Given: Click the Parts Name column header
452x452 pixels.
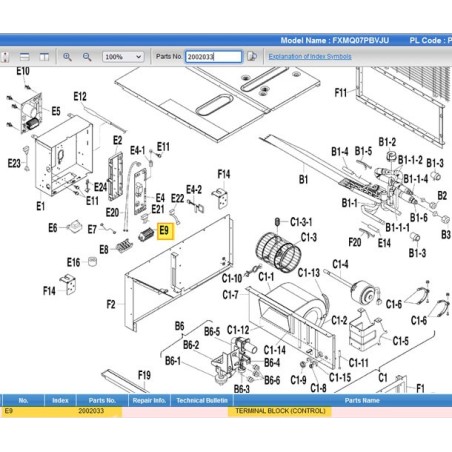Looking at the screenshot, I should (x=362, y=400).
